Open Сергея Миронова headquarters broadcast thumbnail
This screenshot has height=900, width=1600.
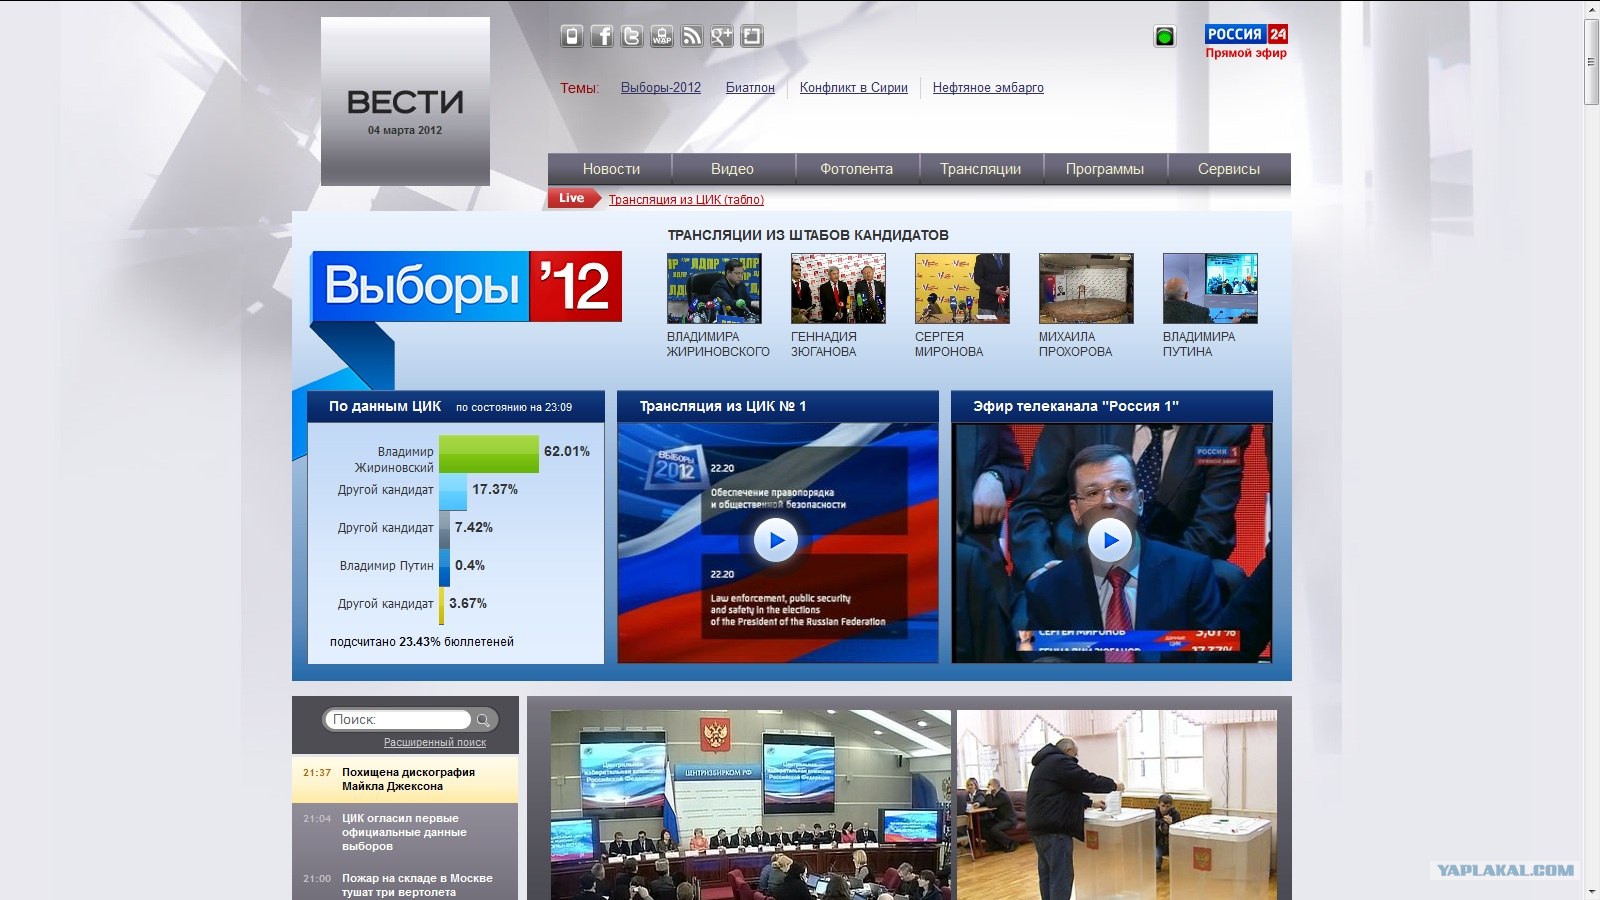[962, 288]
